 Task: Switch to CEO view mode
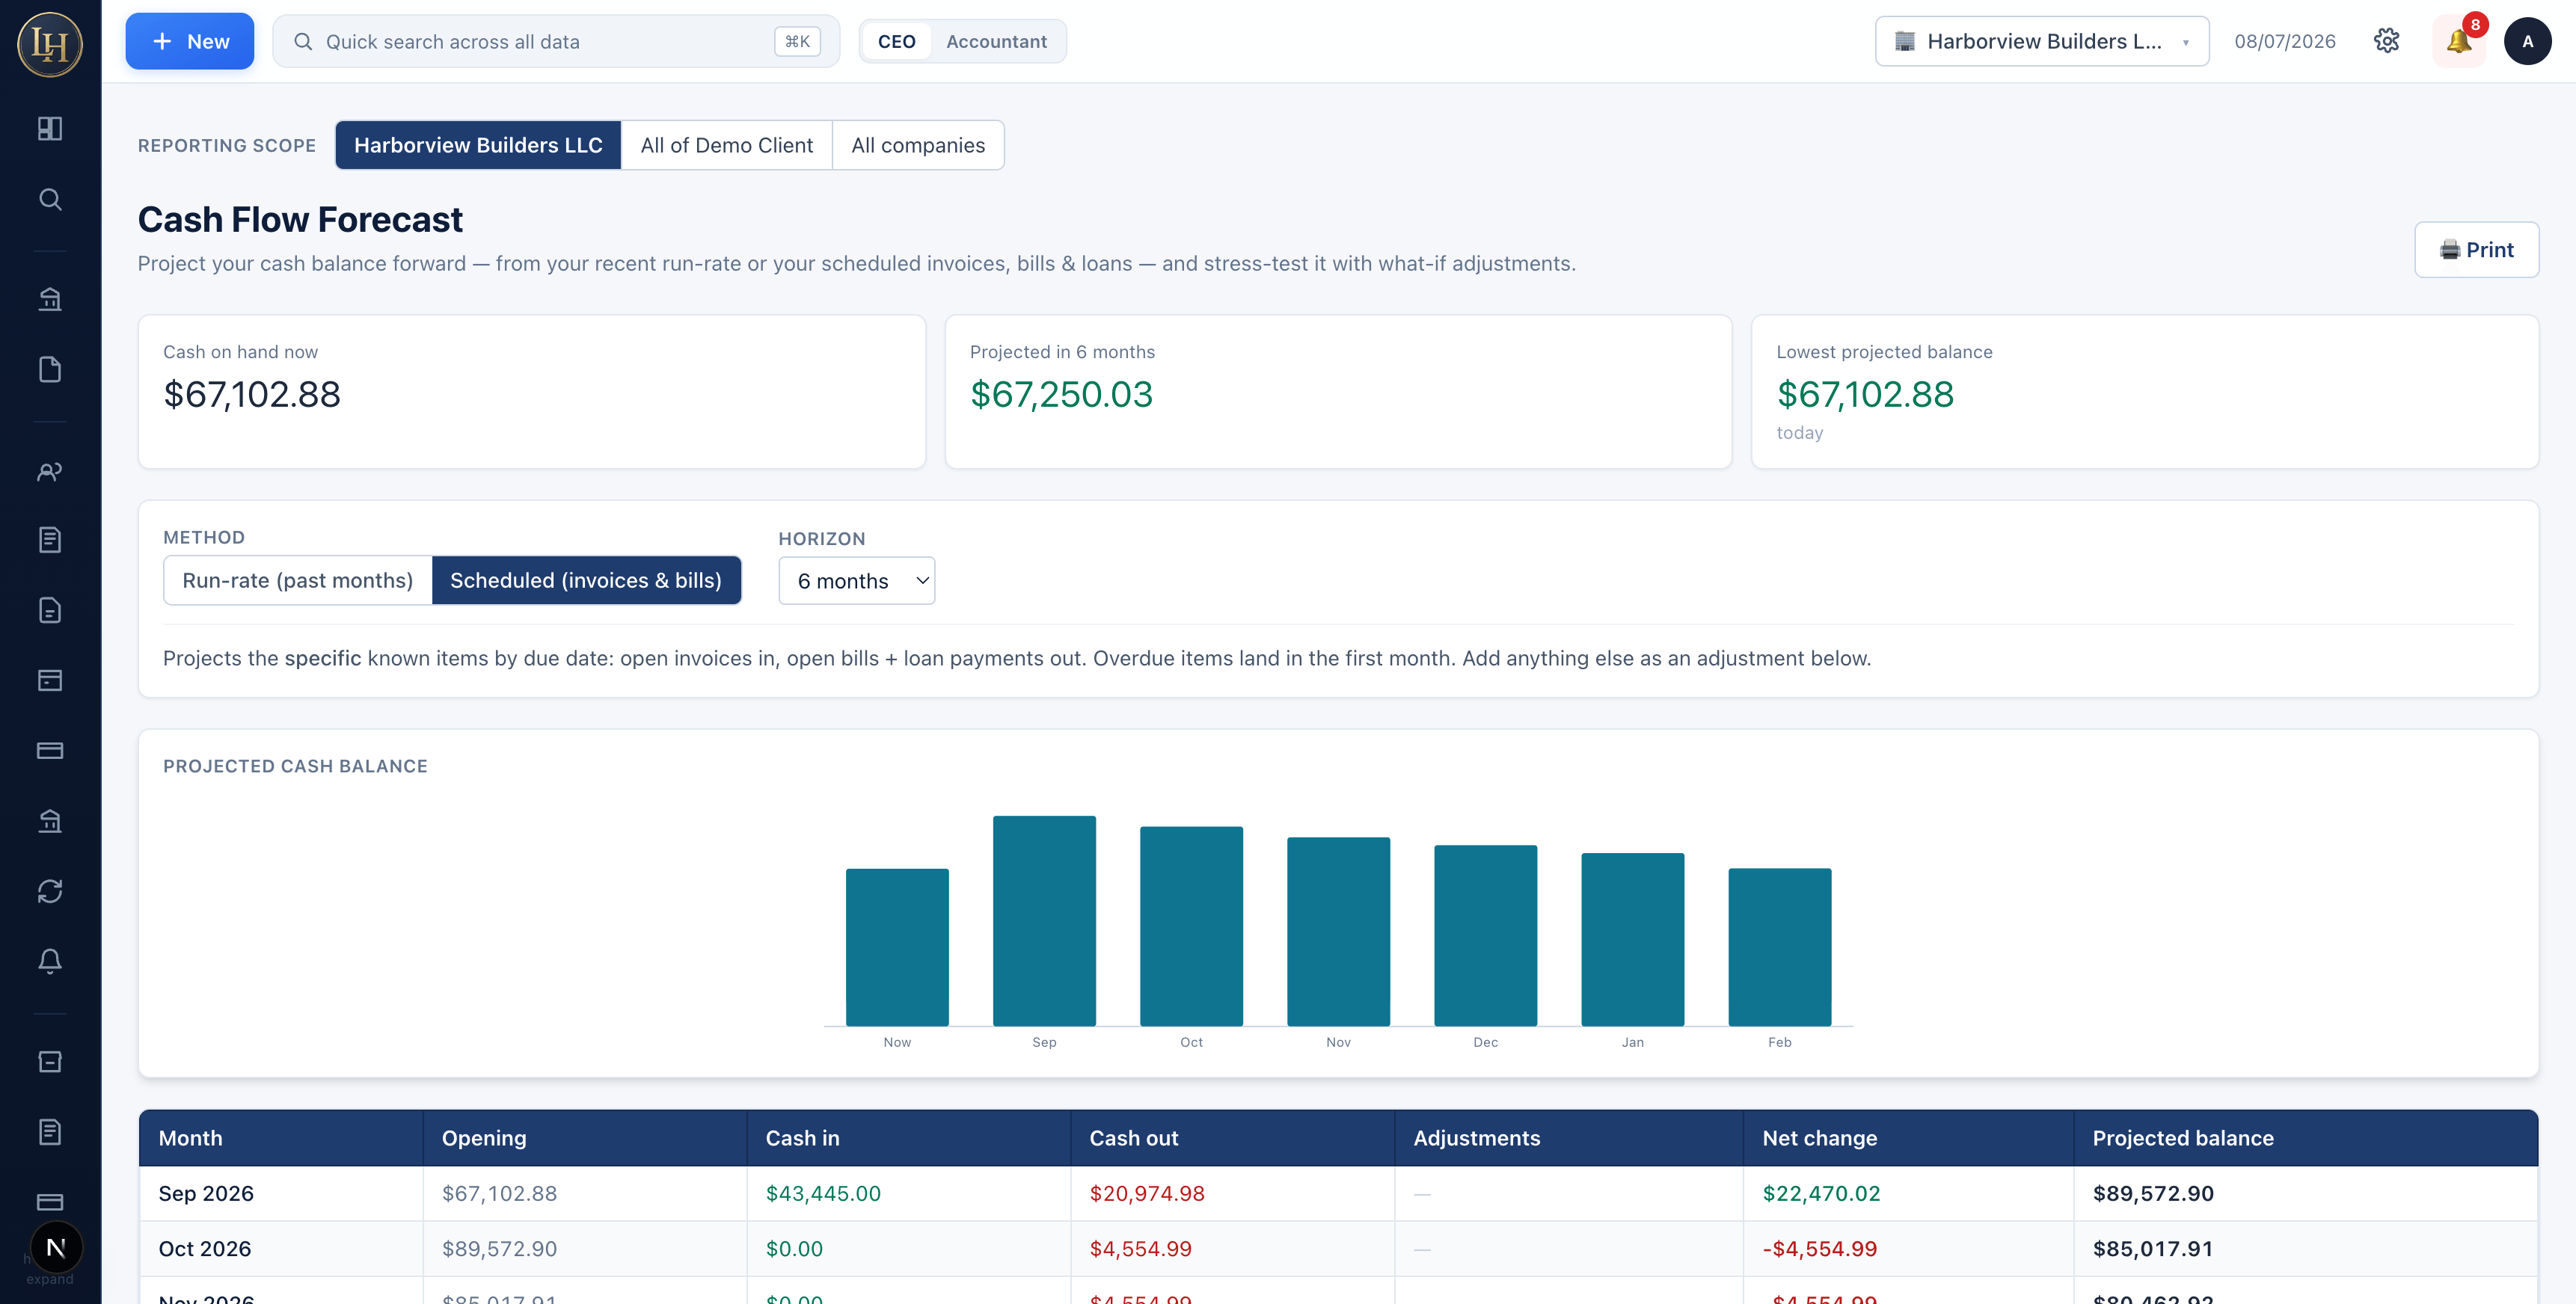coord(896,41)
